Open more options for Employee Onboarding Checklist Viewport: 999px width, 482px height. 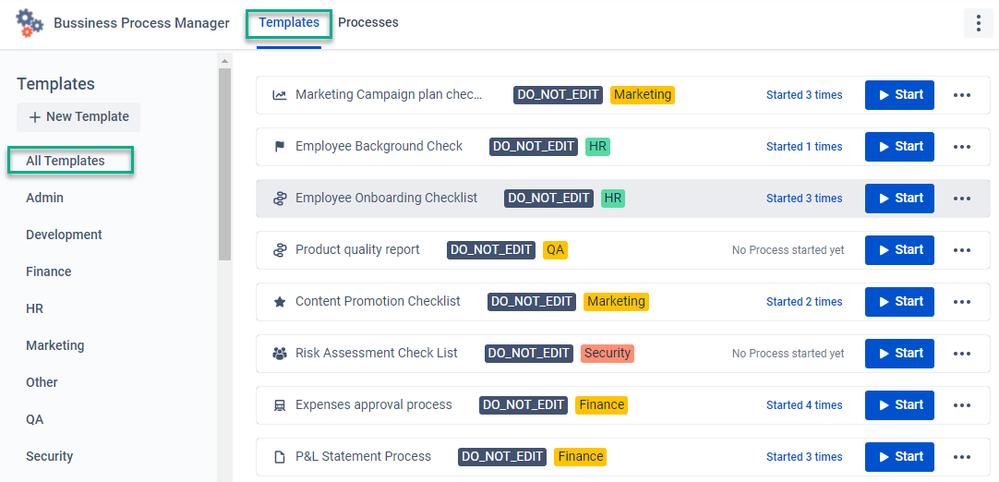click(962, 198)
